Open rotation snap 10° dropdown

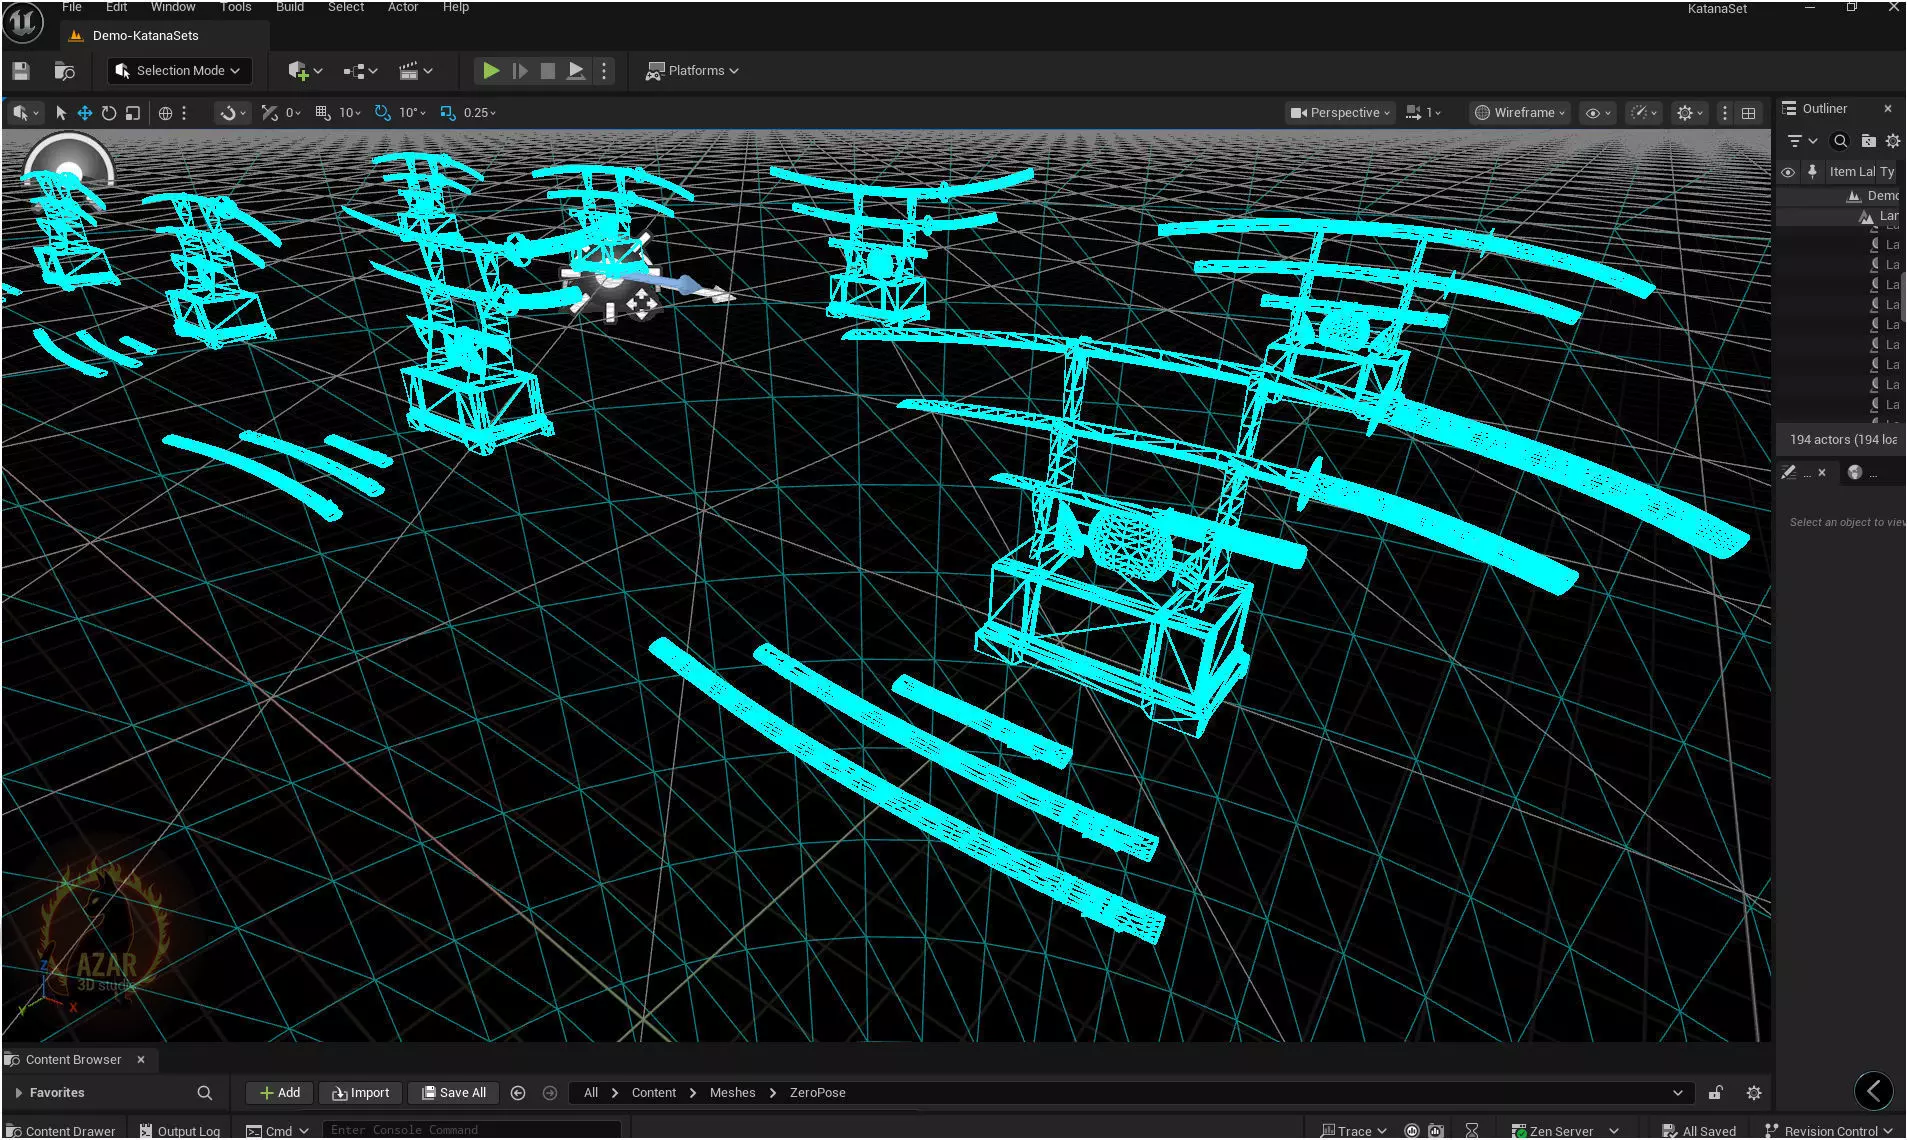[x=412, y=113]
